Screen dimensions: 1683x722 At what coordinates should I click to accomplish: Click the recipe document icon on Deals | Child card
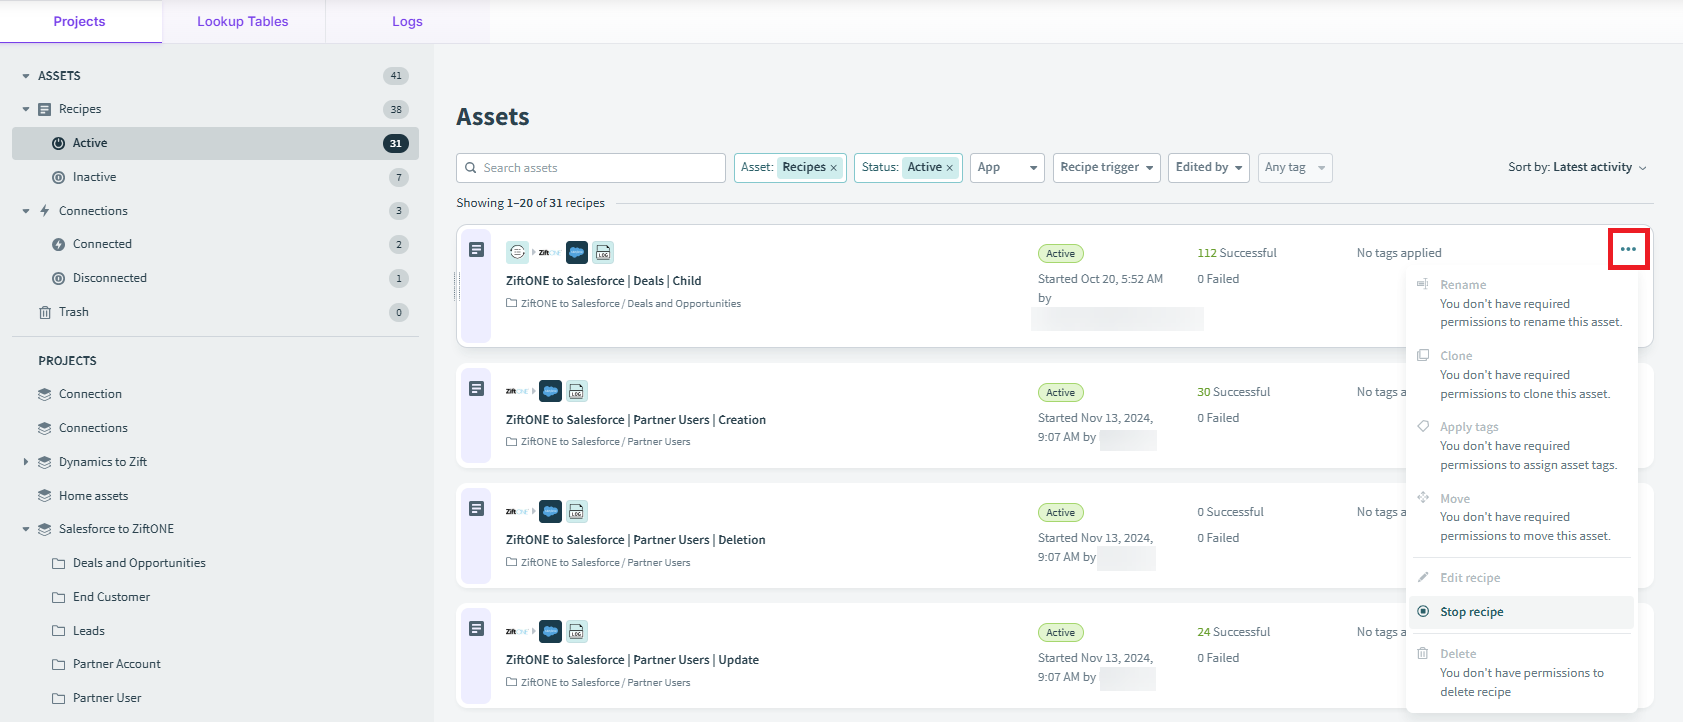pos(477,250)
